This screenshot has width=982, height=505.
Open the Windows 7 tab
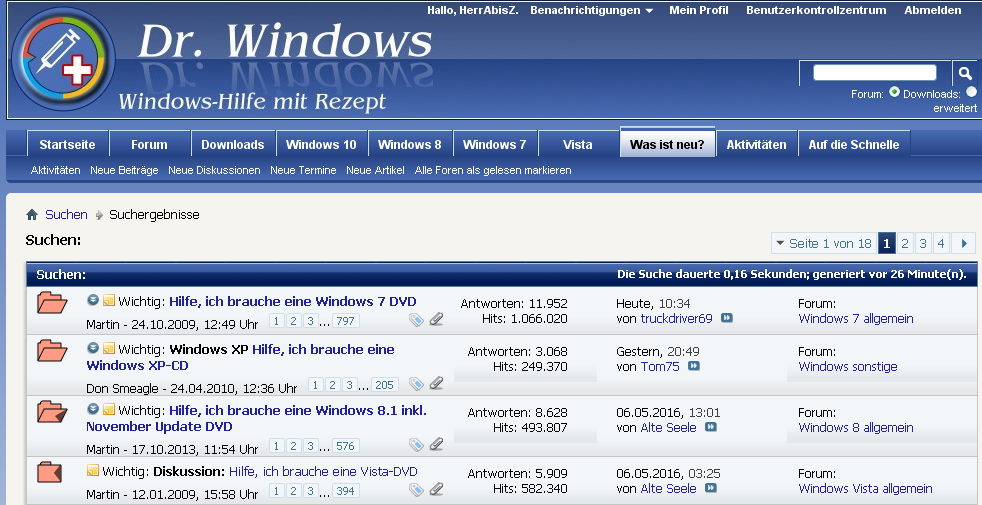point(494,145)
